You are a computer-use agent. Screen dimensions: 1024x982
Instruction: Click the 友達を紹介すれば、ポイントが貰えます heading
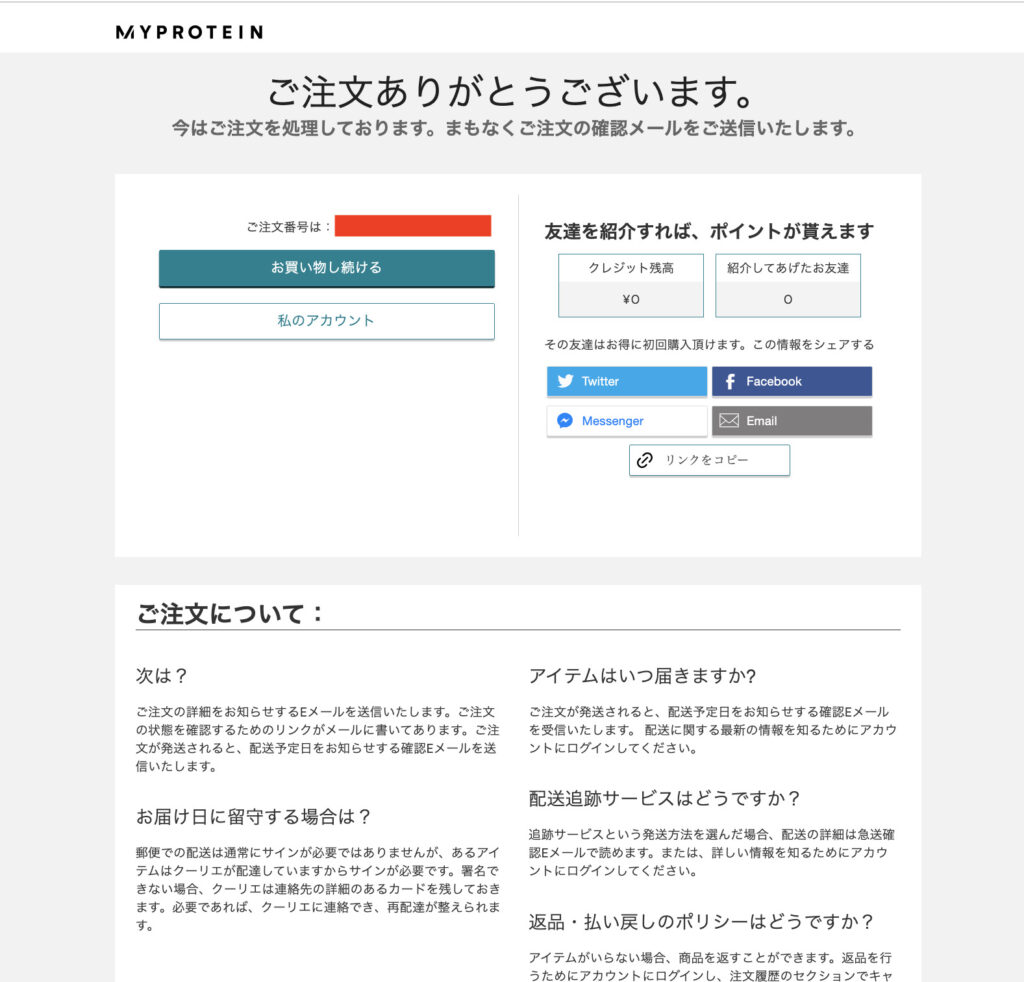(708, 231)
